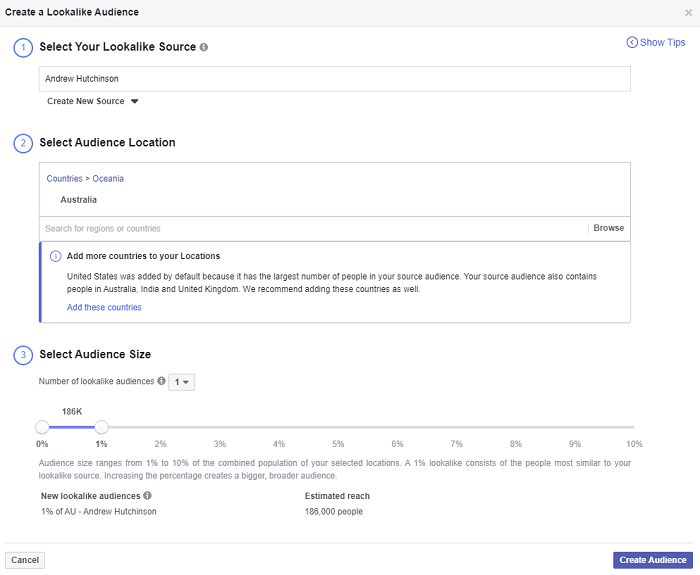Click info icon next to lookalike audiences number
700x575 pixels.
[x=161, y=381]
